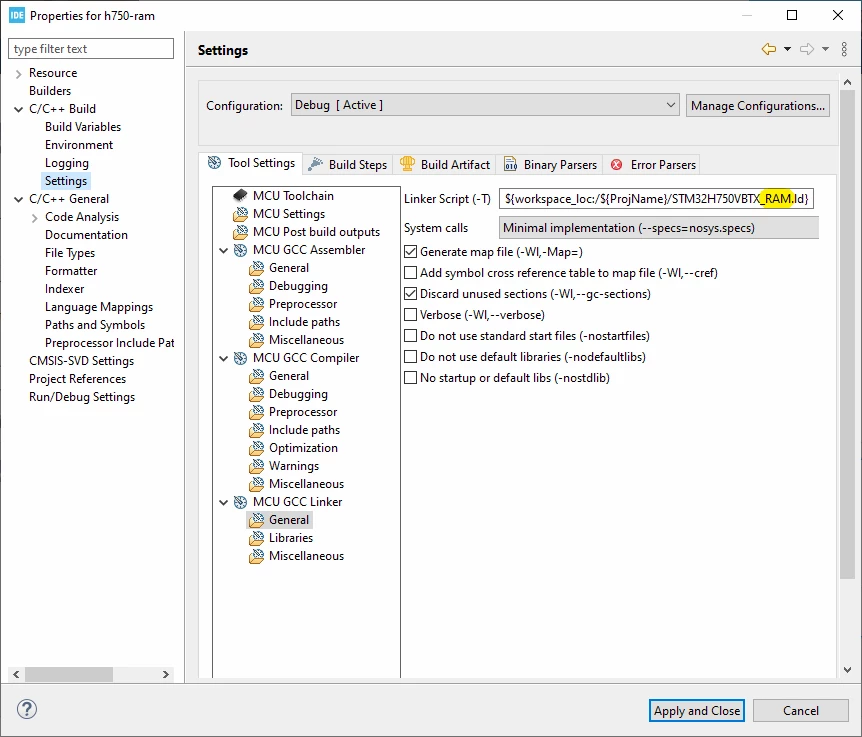Open Manage Configurations dialog
The height and width of the screenshot is (737, 862).
pos(758,106)
